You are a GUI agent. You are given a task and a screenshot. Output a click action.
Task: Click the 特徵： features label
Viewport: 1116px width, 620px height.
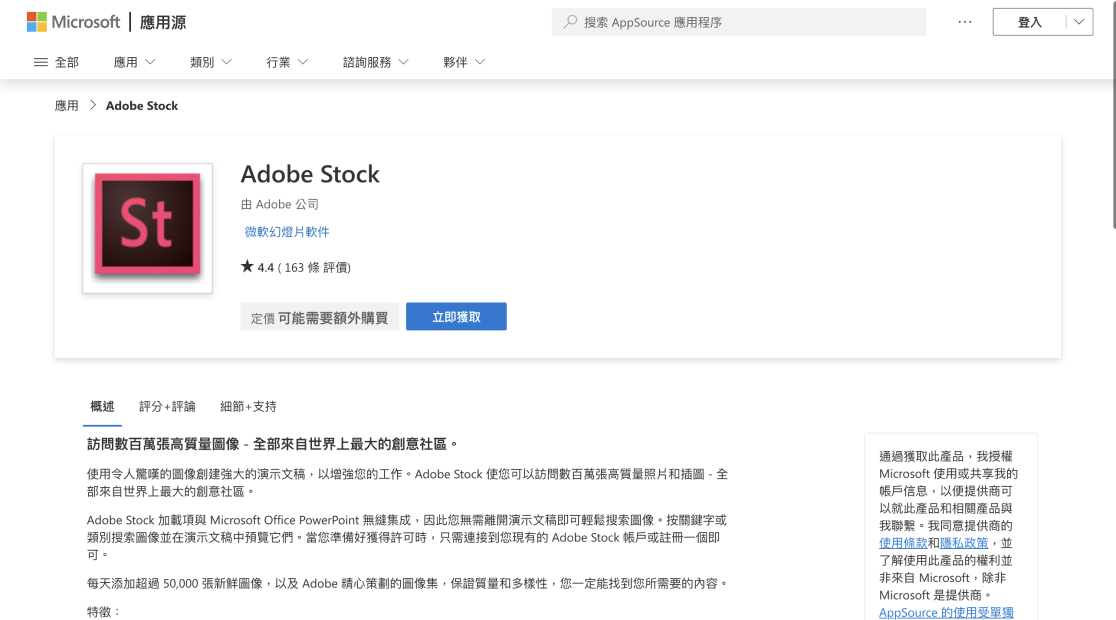point(105,611)
